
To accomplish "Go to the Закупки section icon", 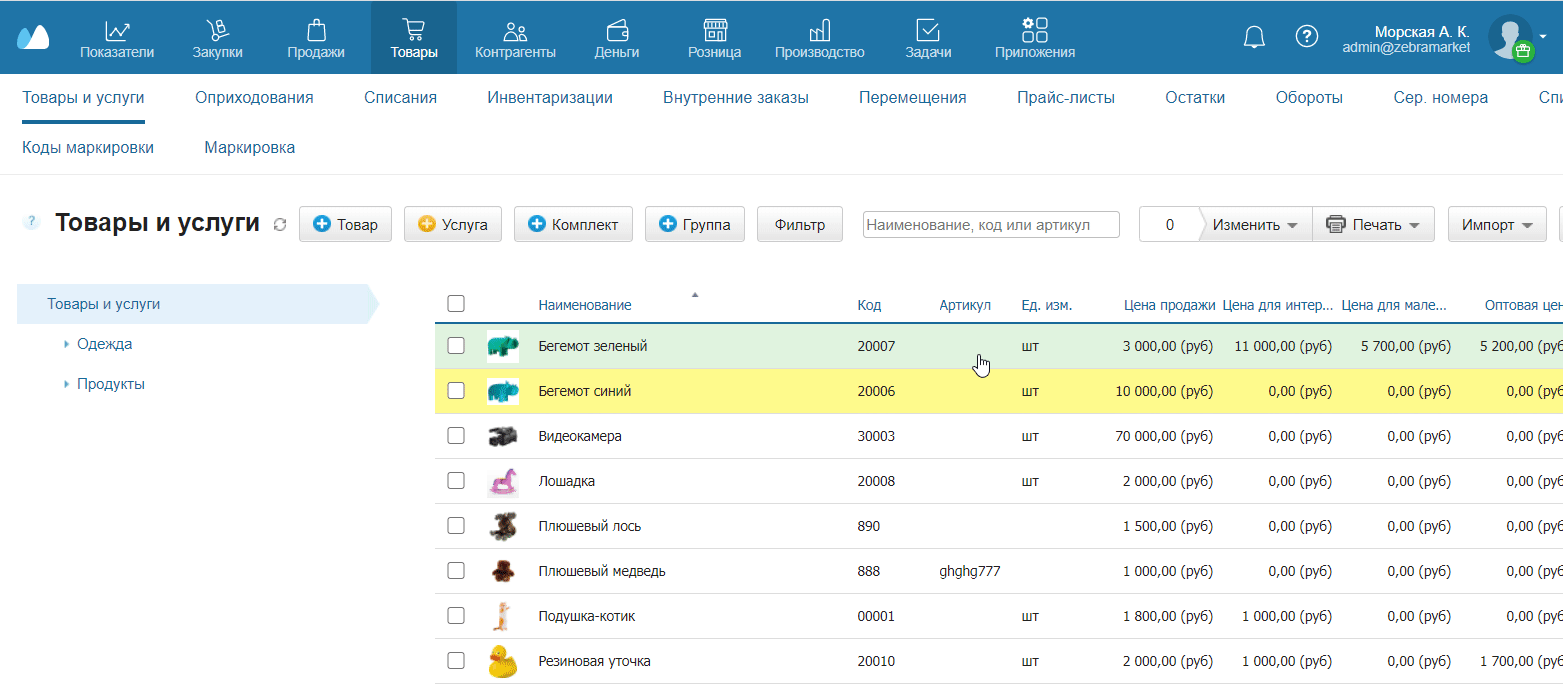I will (217, 32).
